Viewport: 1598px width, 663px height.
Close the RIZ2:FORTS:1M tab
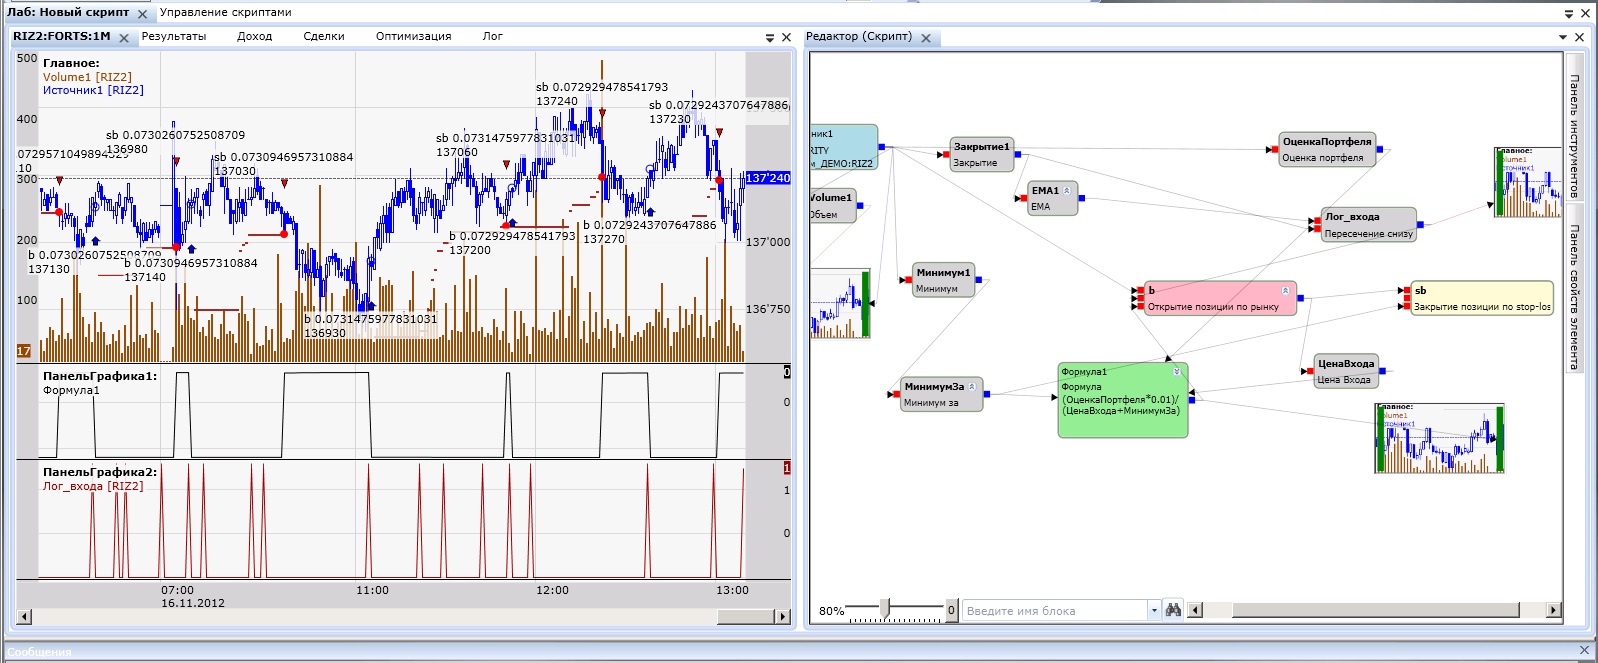click(124, 38)
